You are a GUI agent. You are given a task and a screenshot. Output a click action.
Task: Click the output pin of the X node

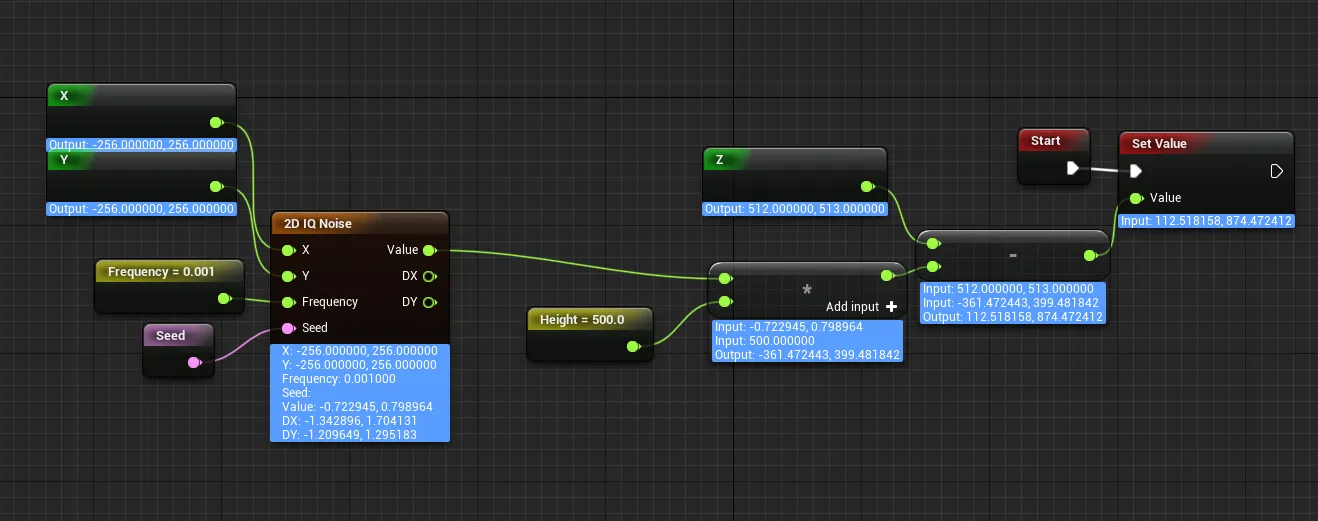(x=215, y=123)
